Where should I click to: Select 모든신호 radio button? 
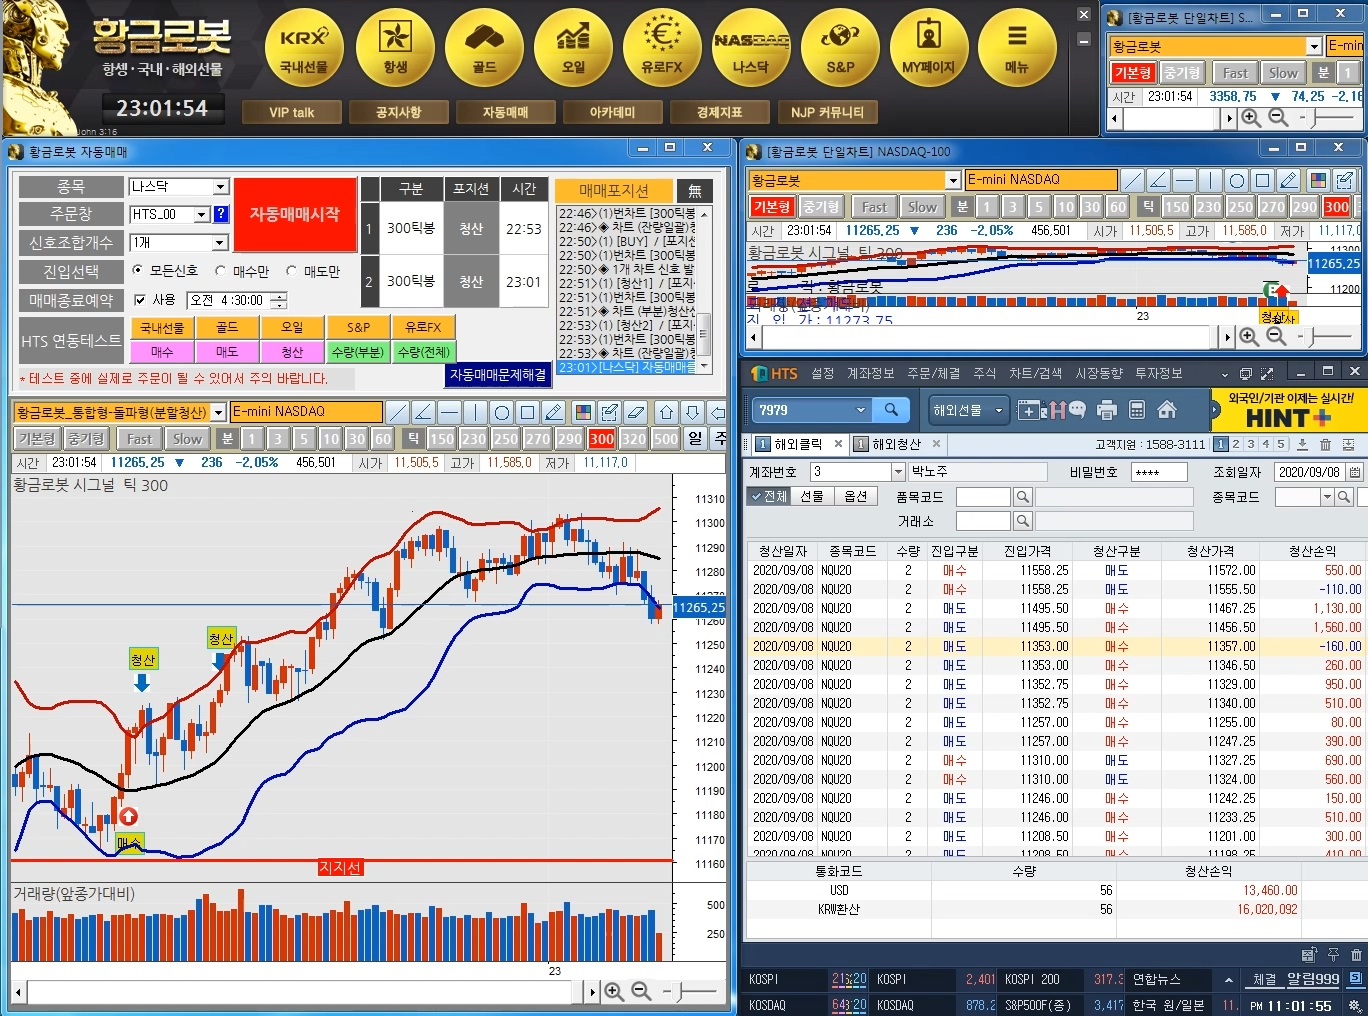(x=138, y=271)
